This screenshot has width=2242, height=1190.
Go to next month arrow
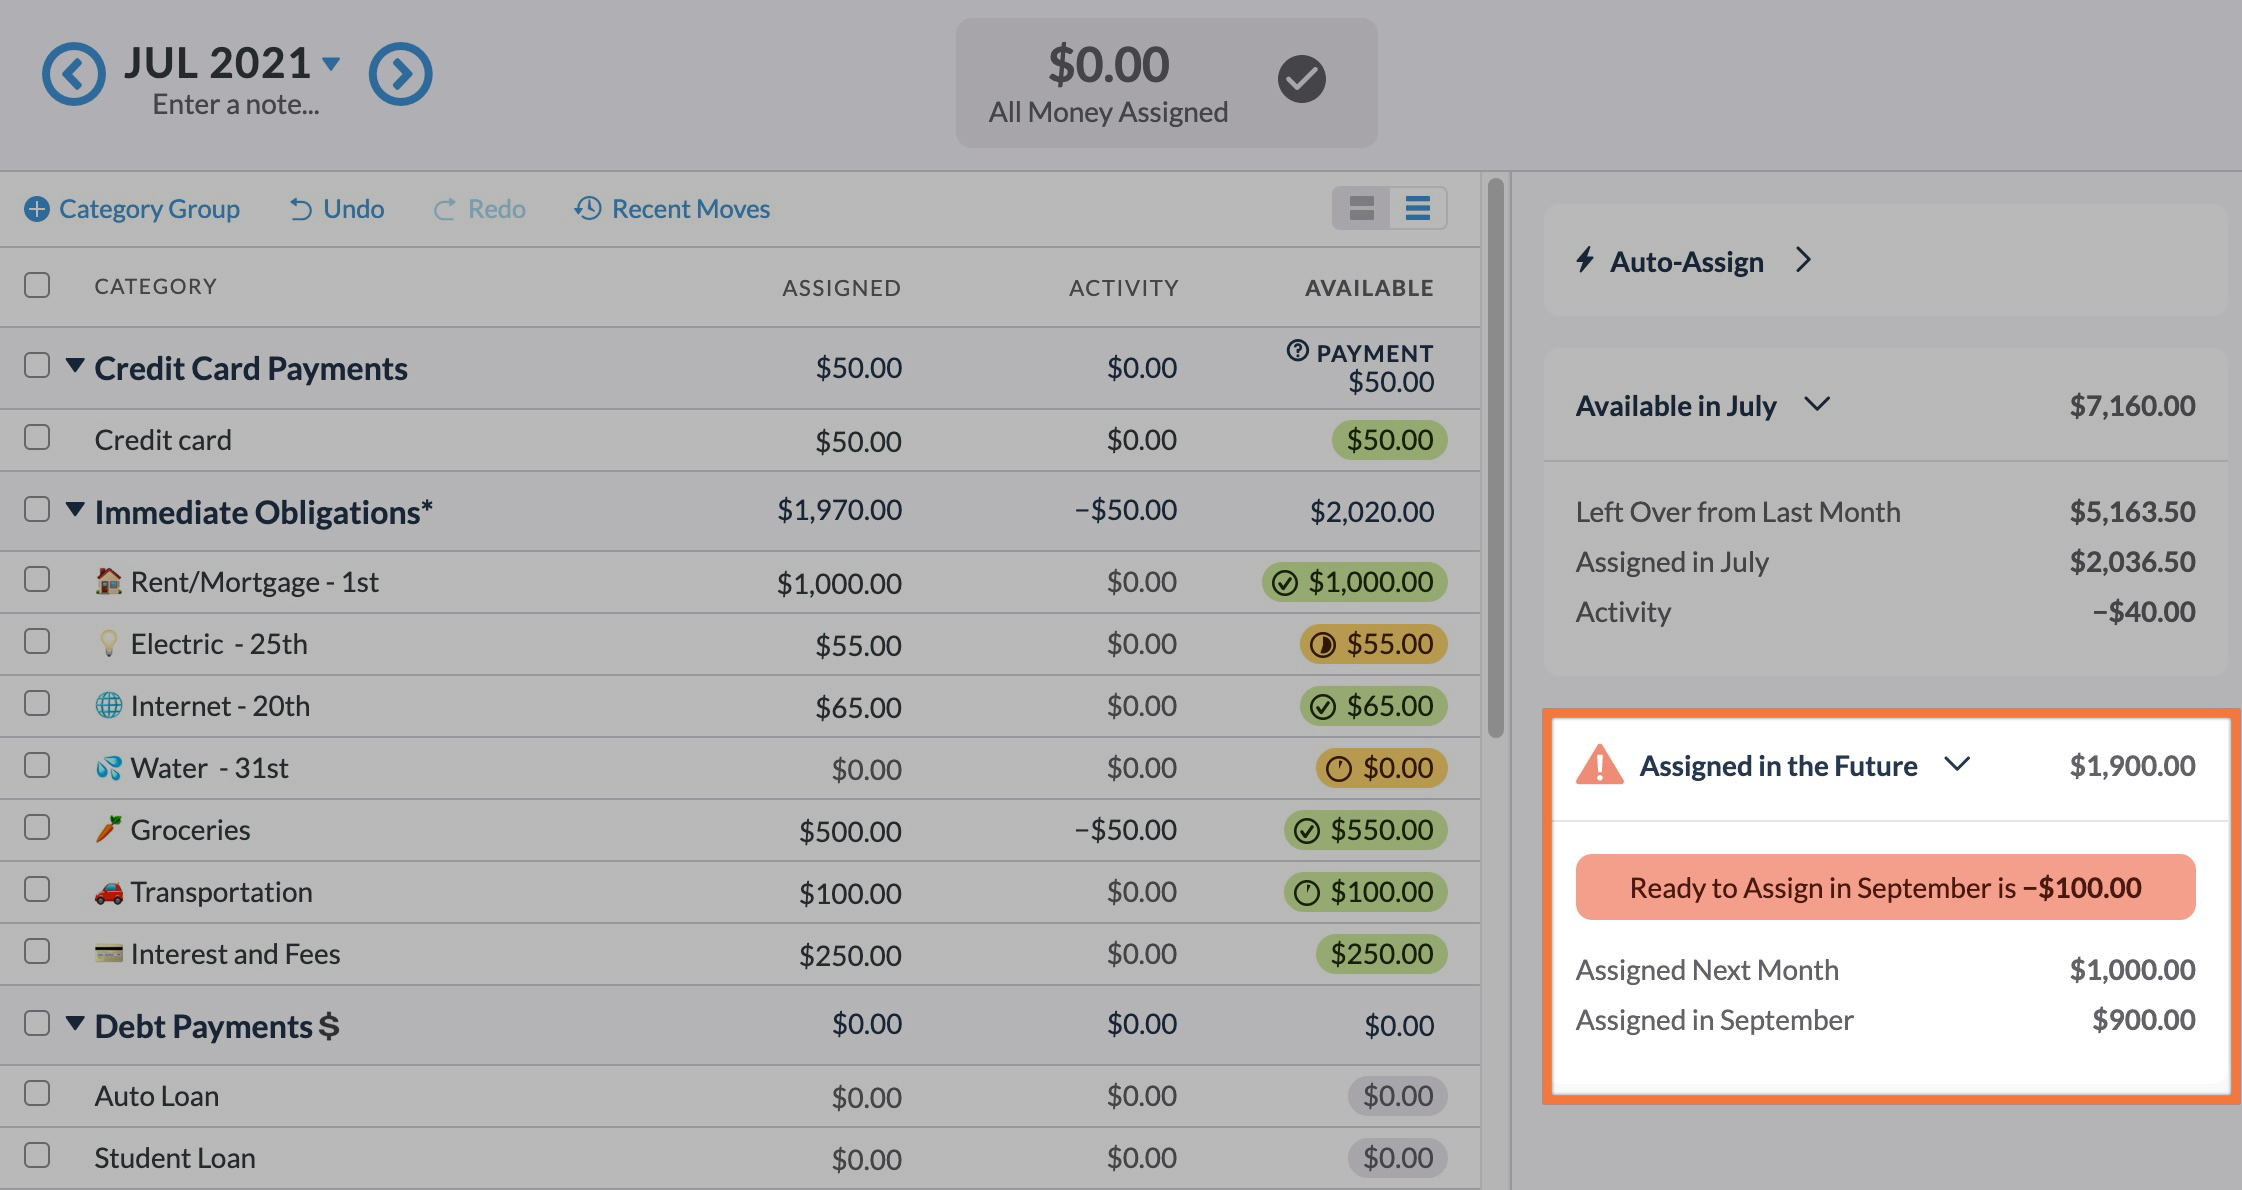pyautogui.click(x=400, y=73)
